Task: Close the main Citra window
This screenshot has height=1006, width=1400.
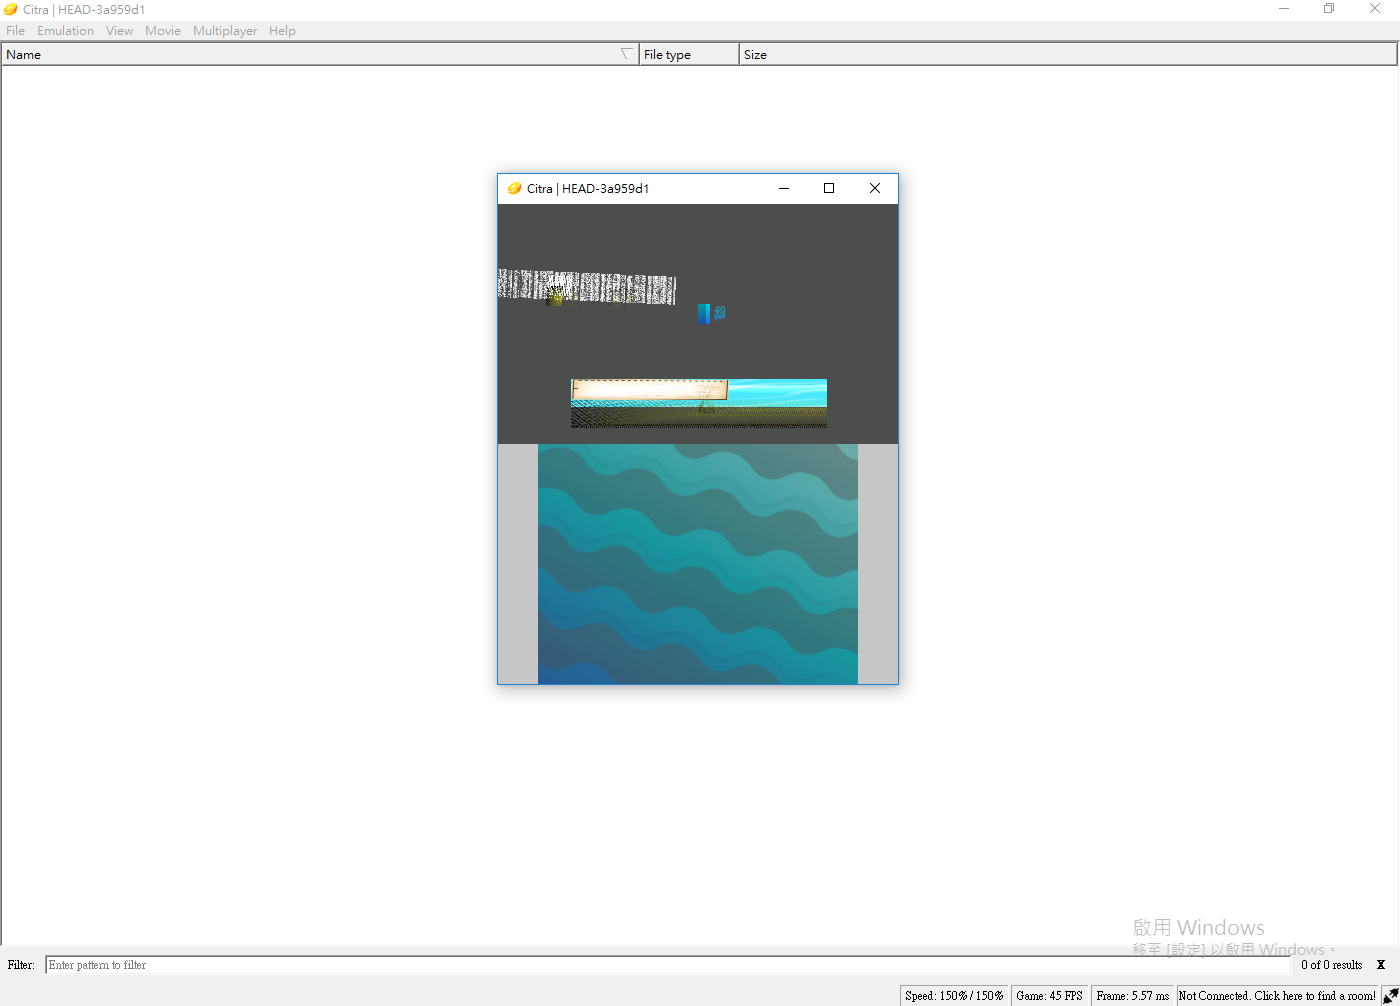Action: tap(1375, 9)
